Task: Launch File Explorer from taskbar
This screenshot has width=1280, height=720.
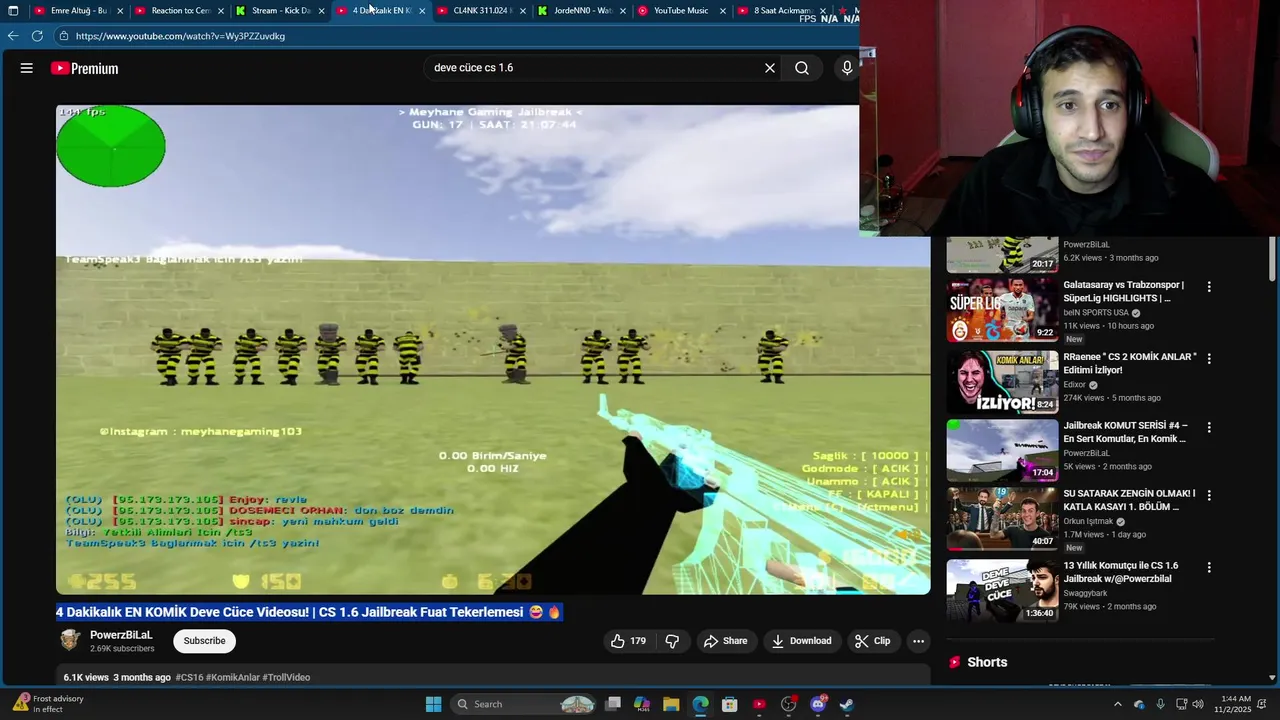Action: [x=671, y=704]
